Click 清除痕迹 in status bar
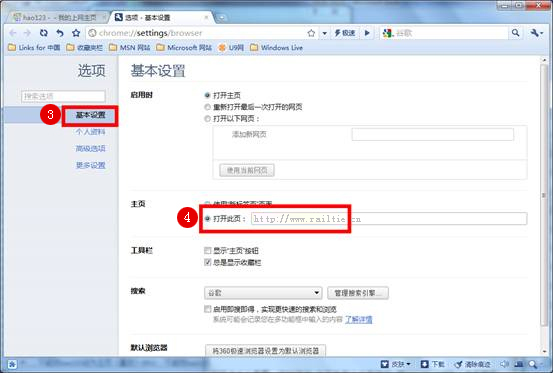The width and height of the screenshot is (553, 373). click(x=473, y=364)
